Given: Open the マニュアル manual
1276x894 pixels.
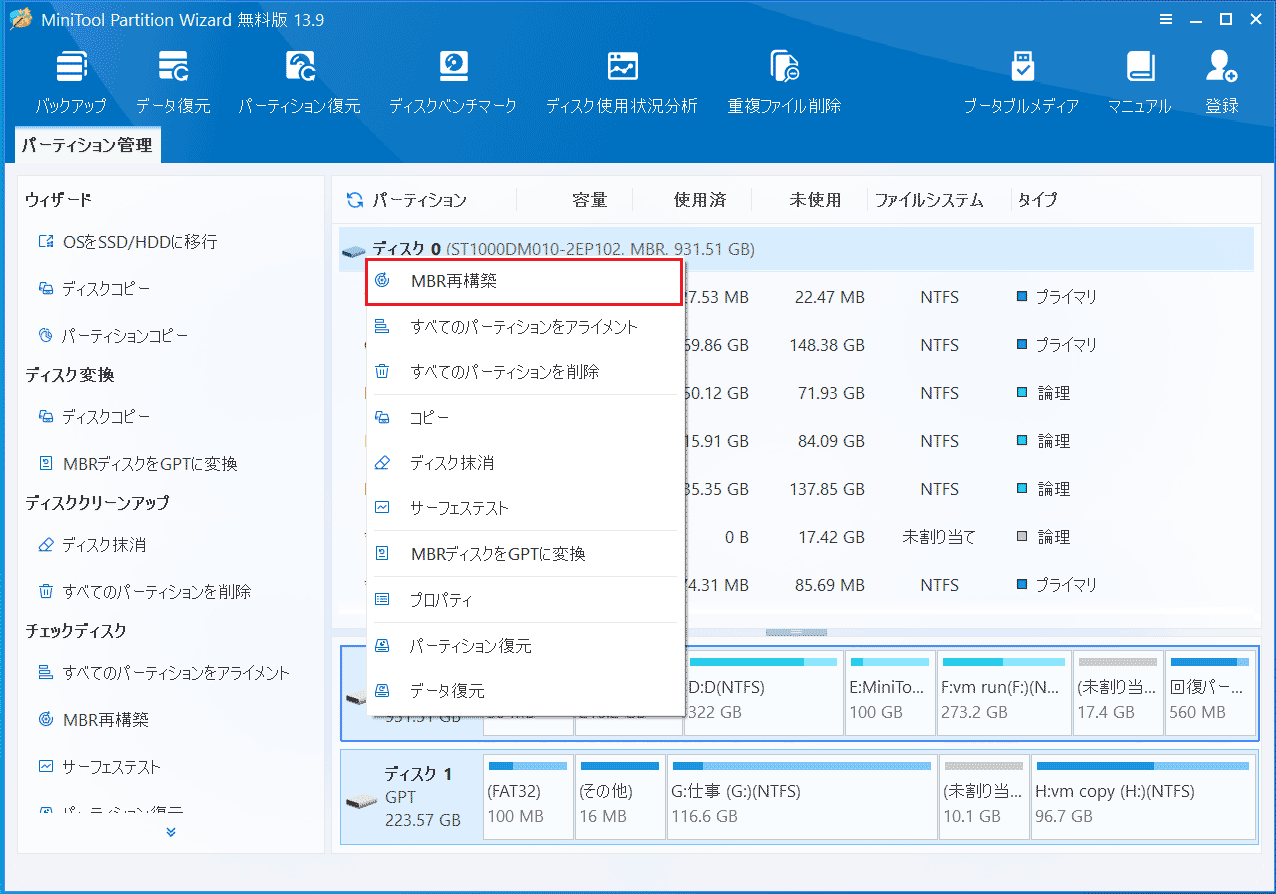Looking at the screenshot, I should point(1139,82).
